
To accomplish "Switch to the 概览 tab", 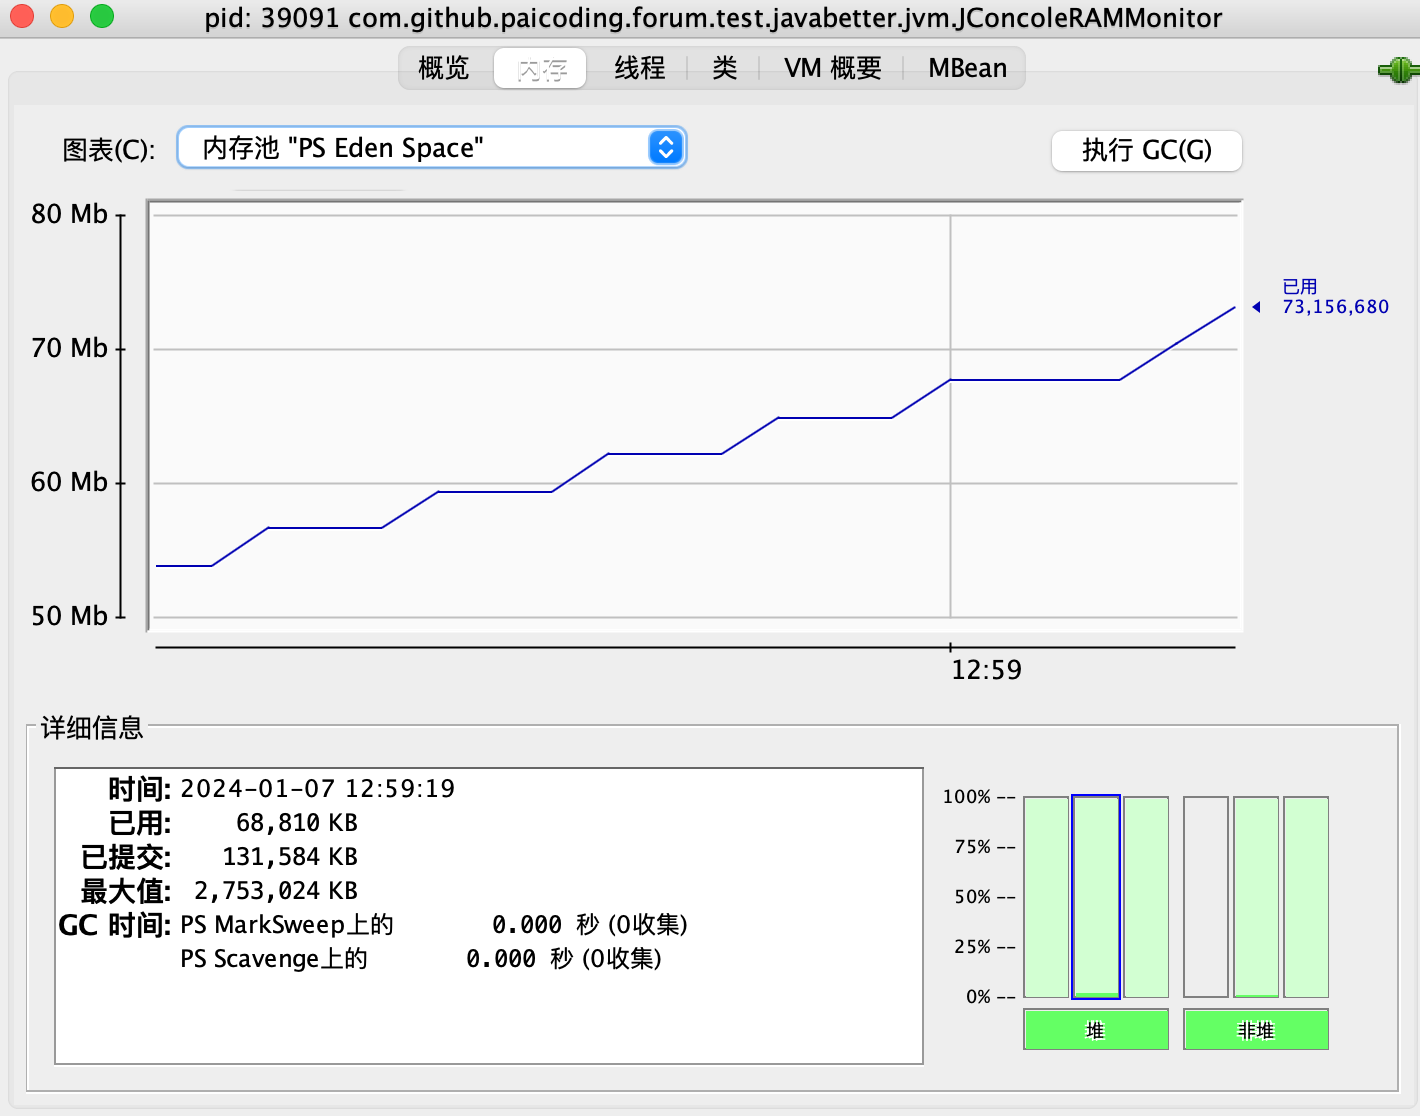I will click(443, 68).
